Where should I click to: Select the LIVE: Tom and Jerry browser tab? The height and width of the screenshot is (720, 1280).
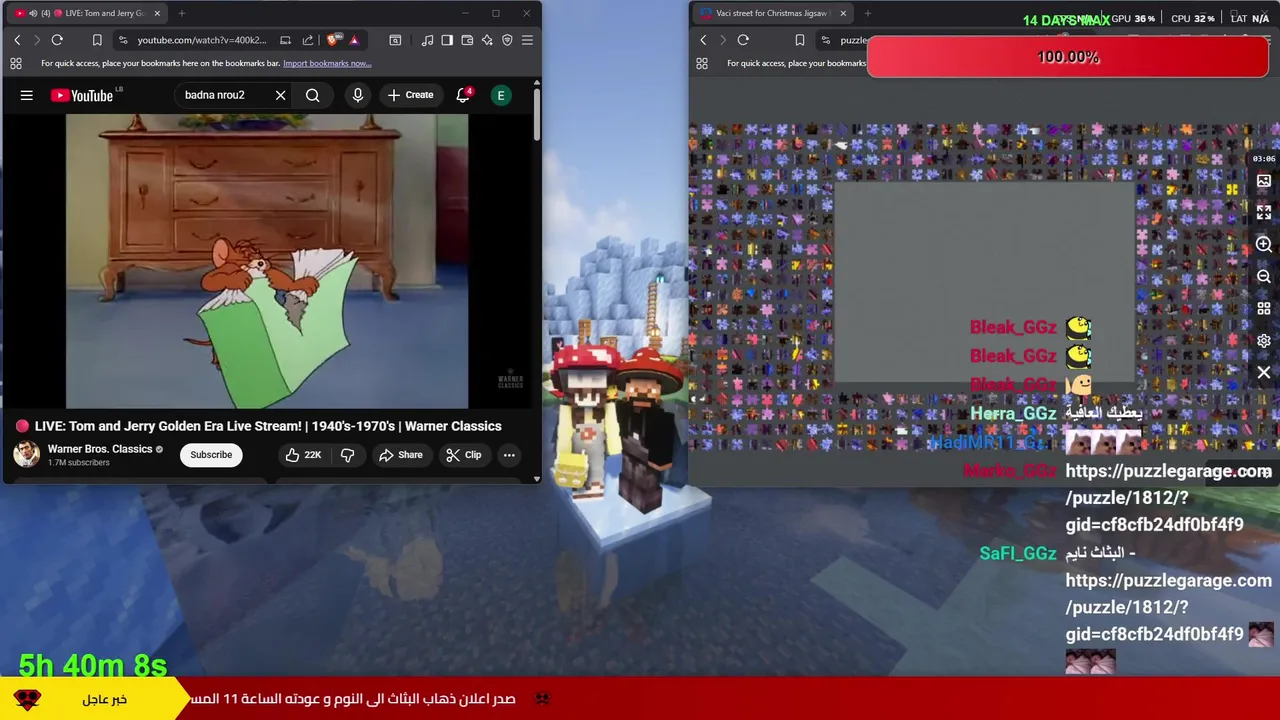point(86,13)
